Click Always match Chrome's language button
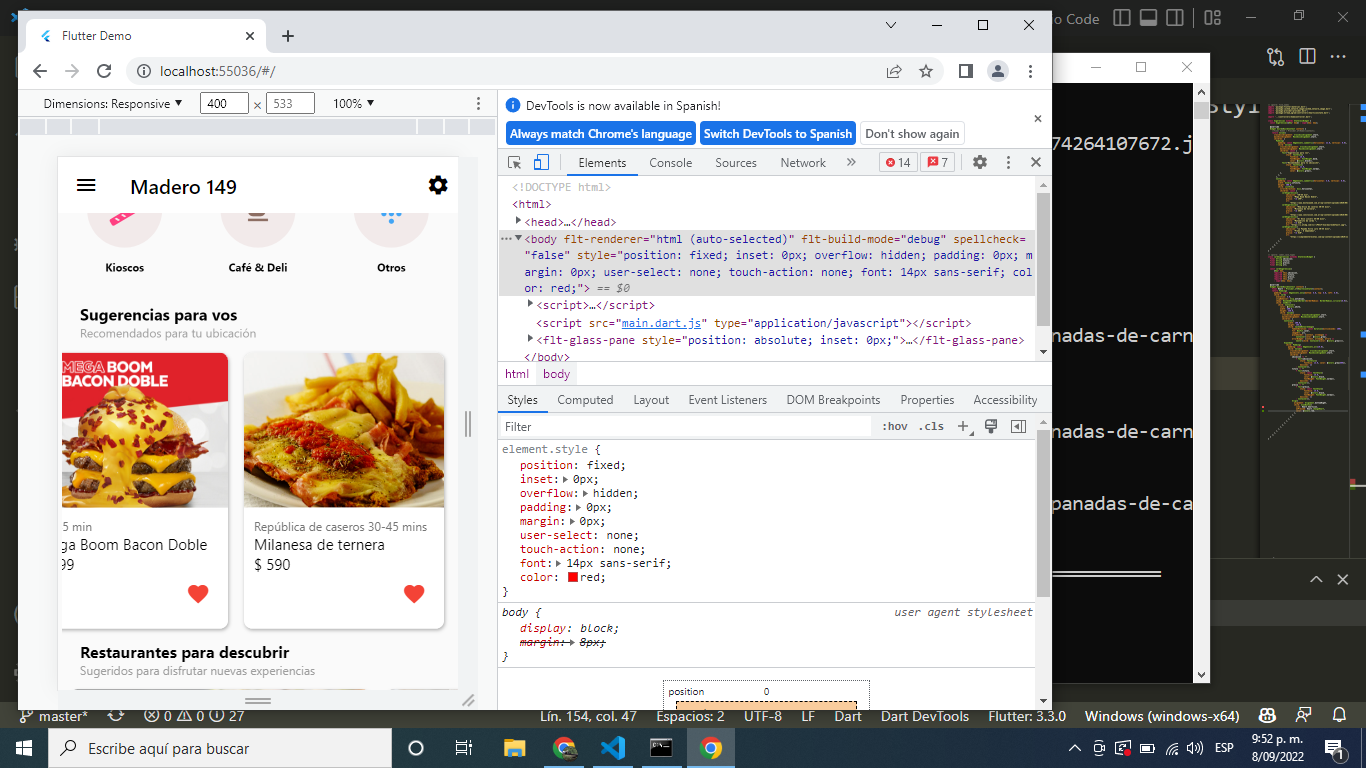 [x=600, y=134]
